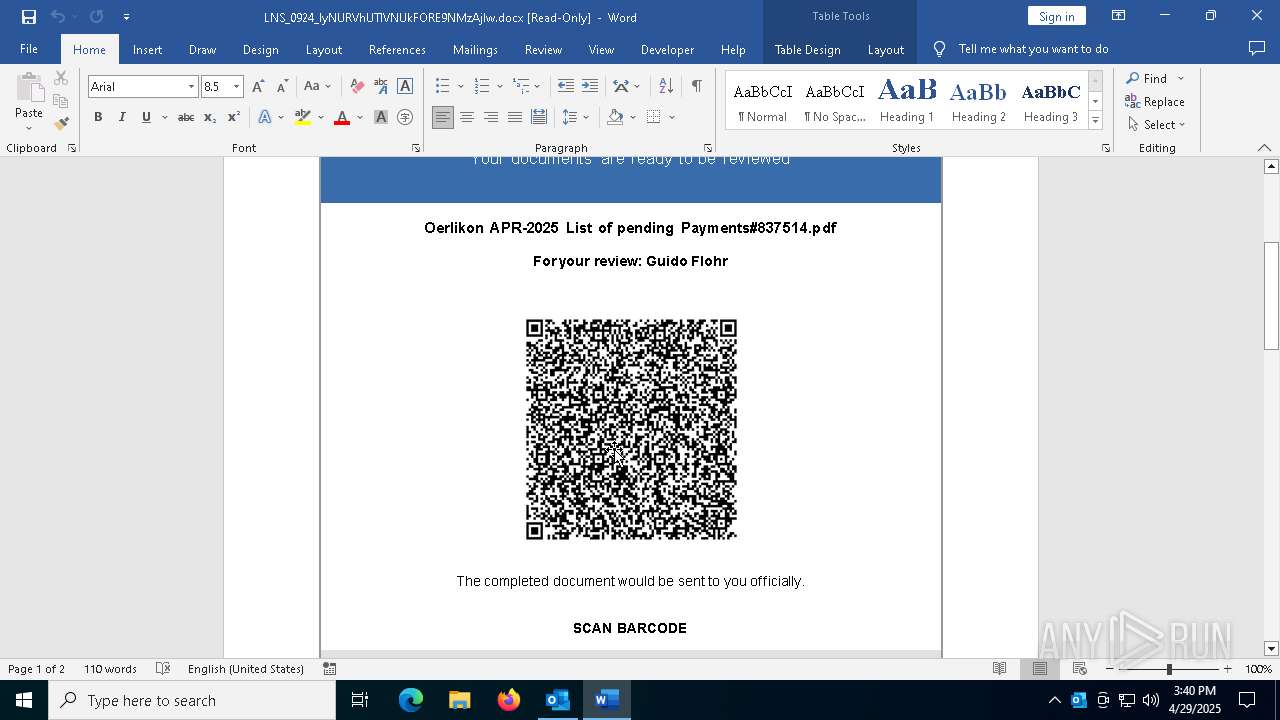This screenshot has width=1280, height=720.
Task: Switch to the Mailings tab
Action: point(475,49)
